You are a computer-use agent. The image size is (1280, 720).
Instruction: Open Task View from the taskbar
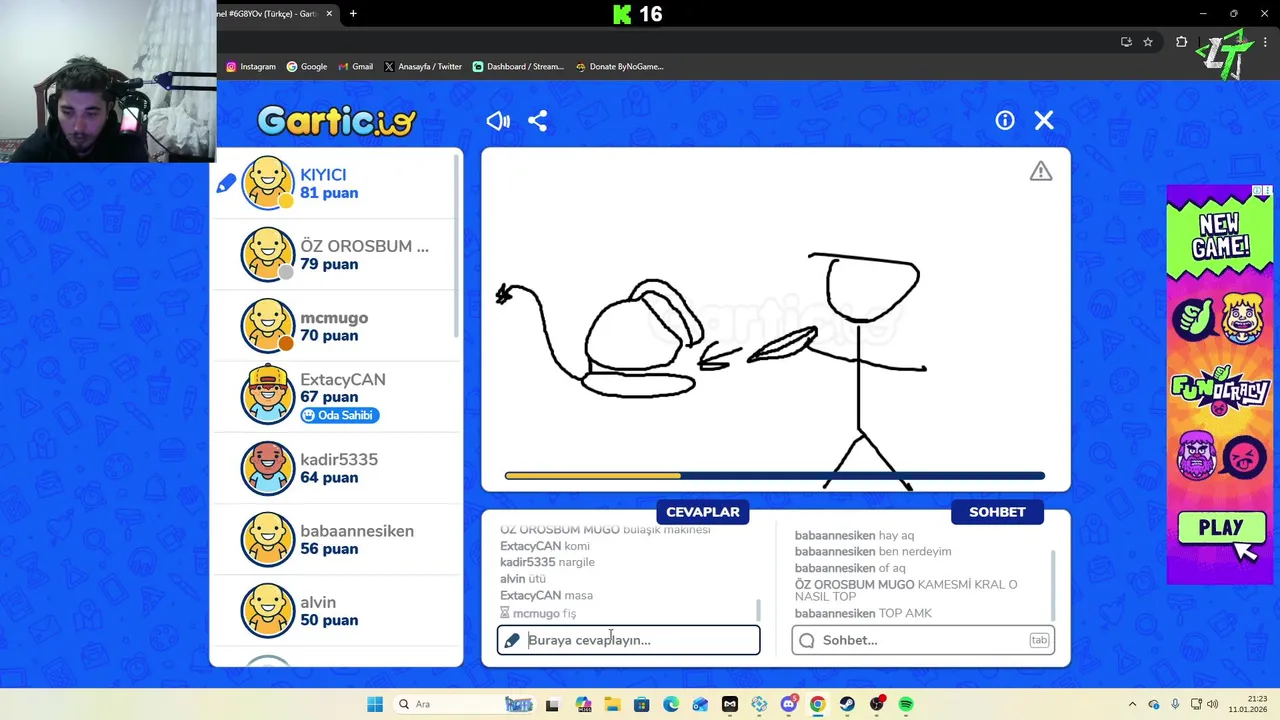coord(552,704)
